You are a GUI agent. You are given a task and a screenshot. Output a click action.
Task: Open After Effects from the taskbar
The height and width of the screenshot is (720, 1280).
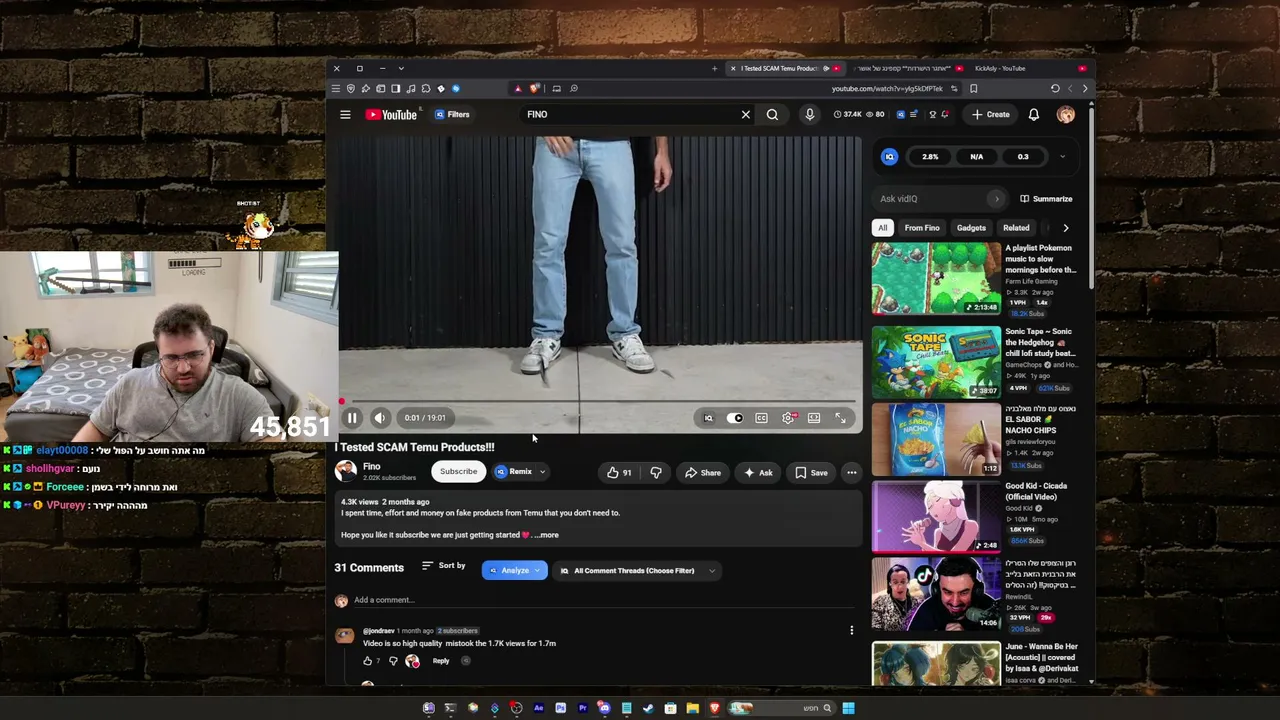(538, 708)
